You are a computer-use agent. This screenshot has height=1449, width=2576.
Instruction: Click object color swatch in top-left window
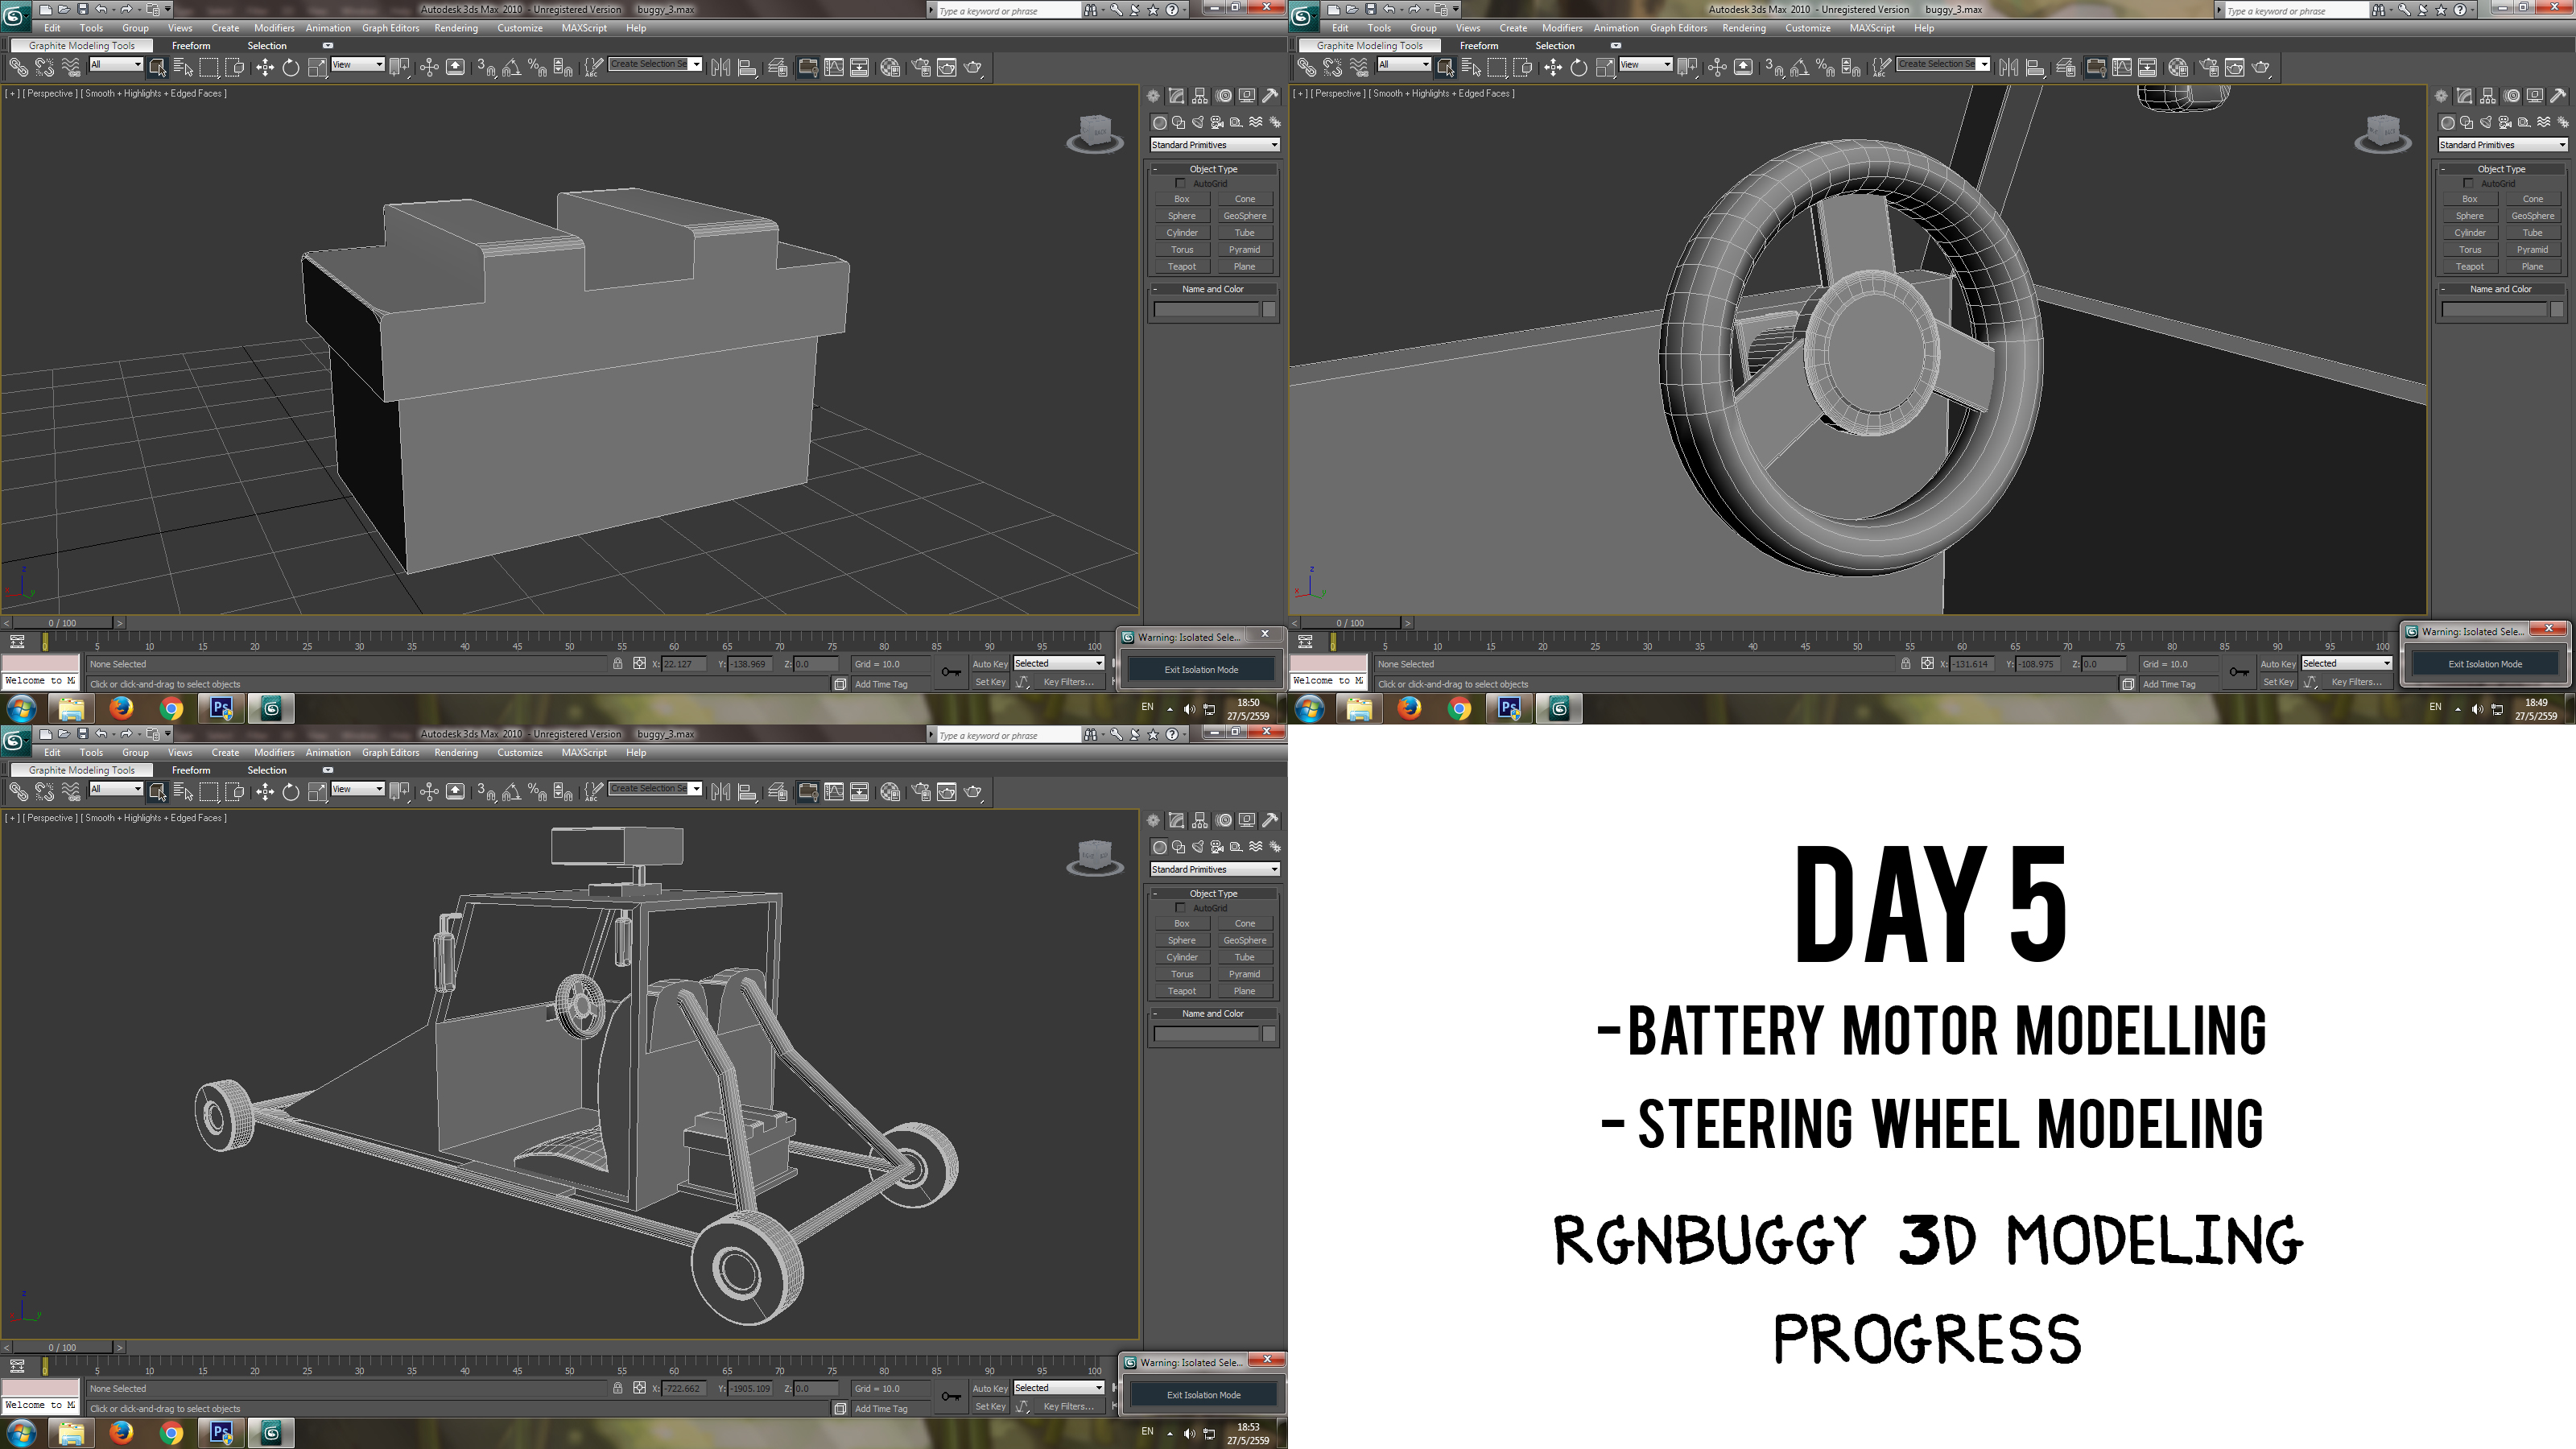click(1269, 310)
